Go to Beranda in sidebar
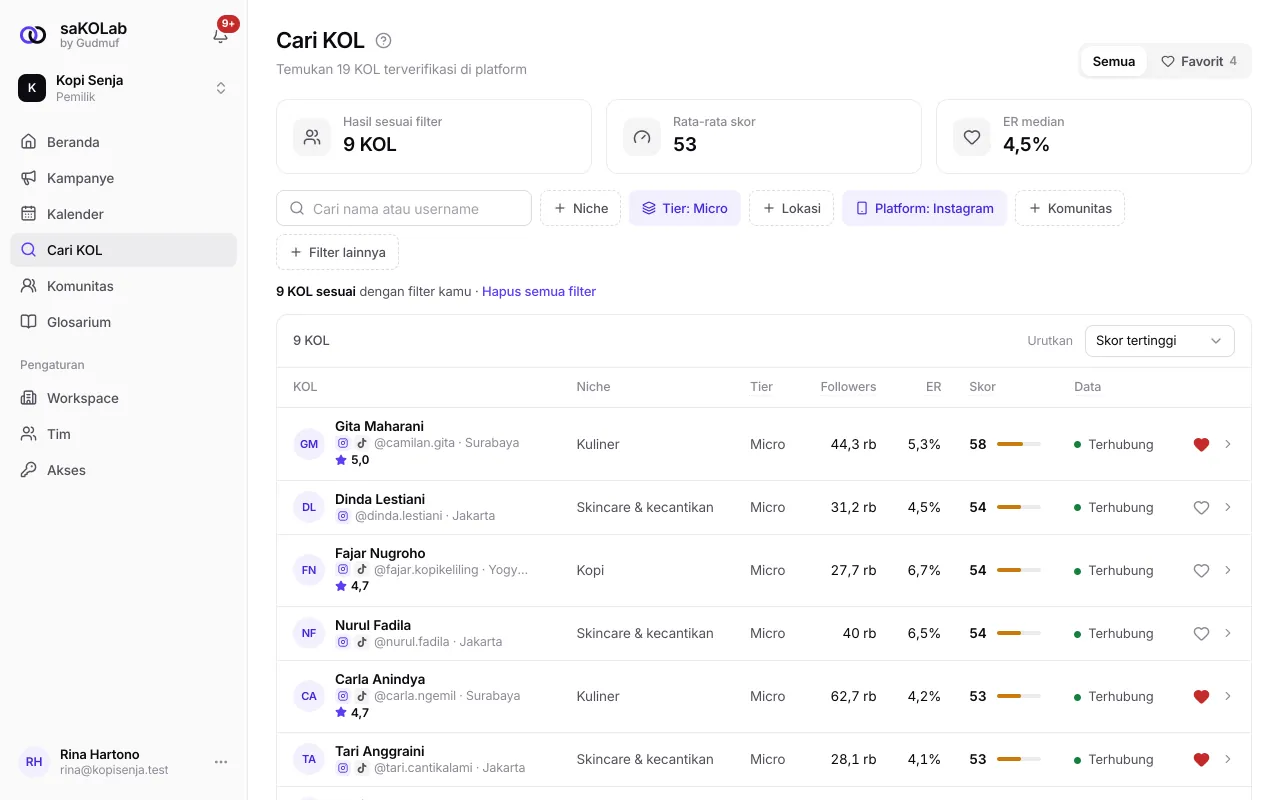The image size is (1280, 800). tap(123, 142)
